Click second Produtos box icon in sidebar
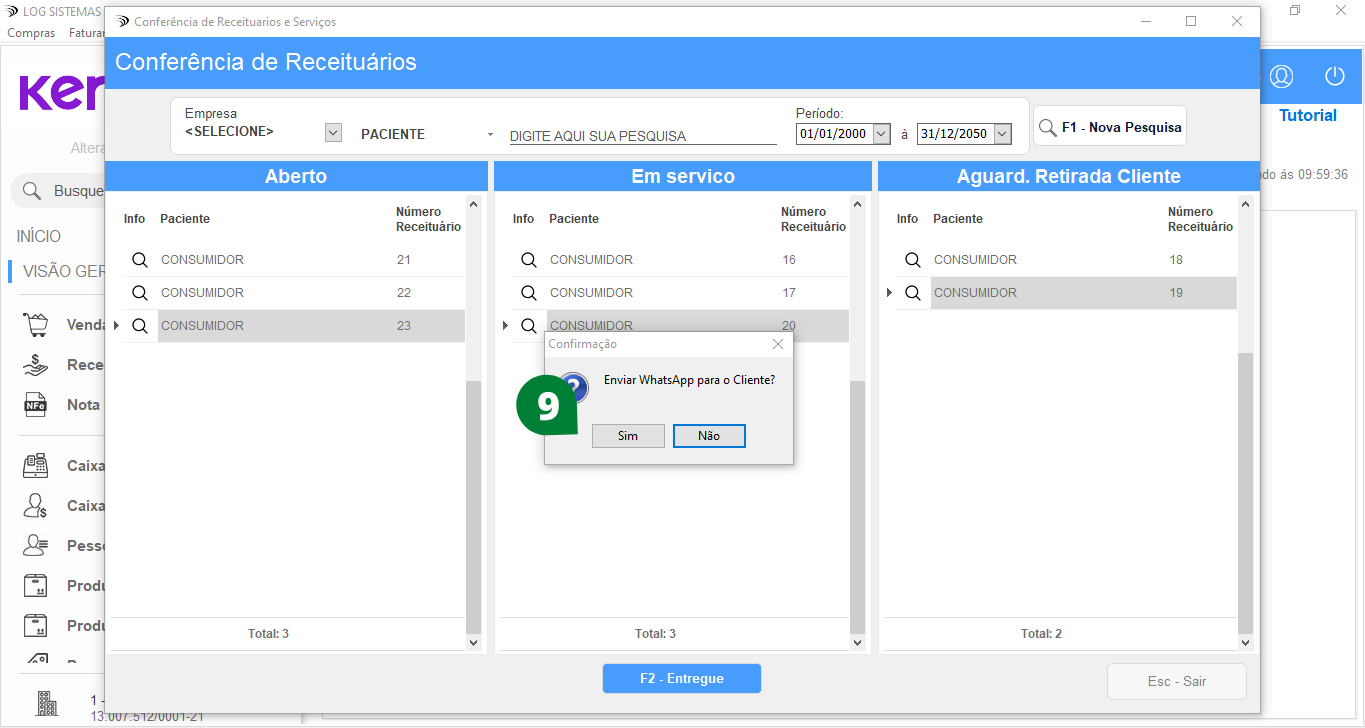Image resolution: width=1365 pixels, height=728 pixels. tap(36, 626)
